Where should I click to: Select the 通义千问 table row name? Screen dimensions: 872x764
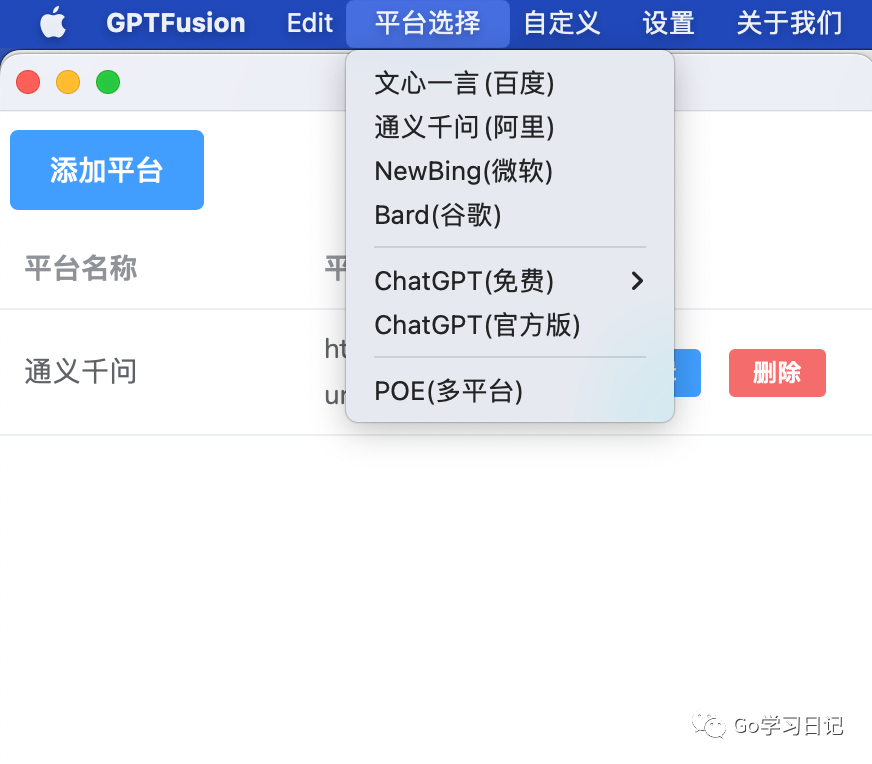81,371
